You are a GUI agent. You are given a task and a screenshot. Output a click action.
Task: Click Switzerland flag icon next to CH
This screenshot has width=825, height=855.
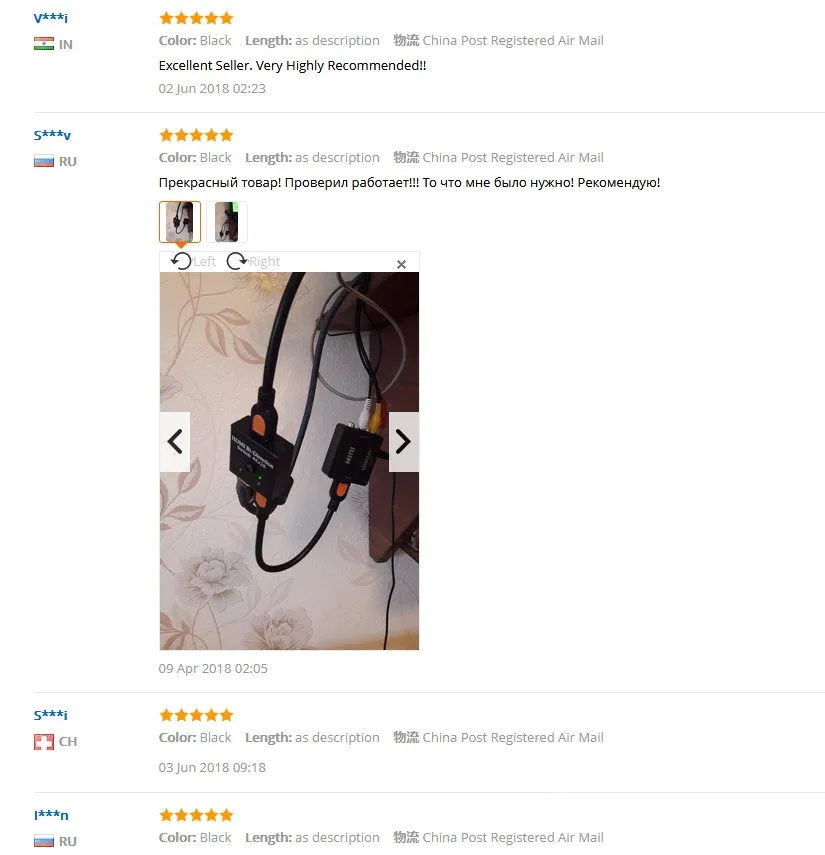(44, 742)
